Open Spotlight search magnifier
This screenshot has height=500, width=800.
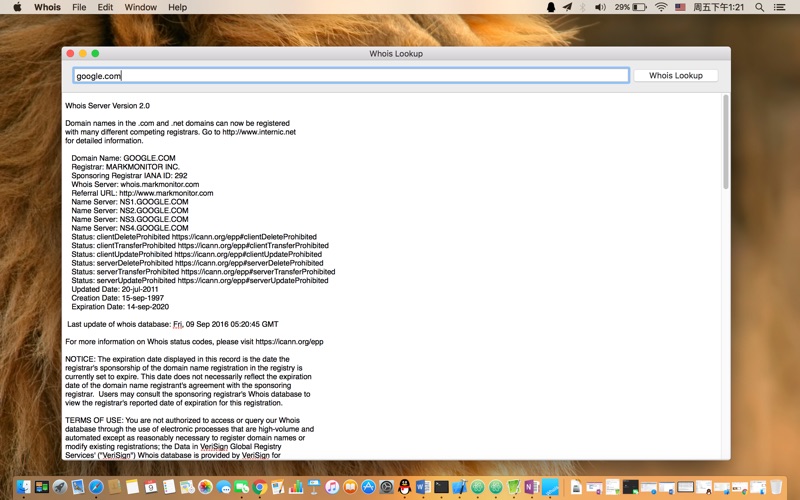[760, 7]
